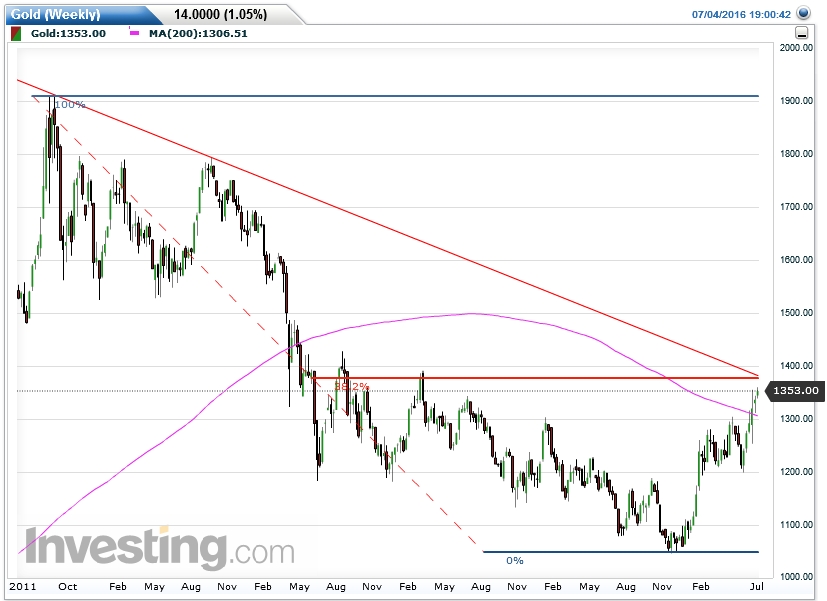This screenshot has width=827, height=601.
Task: Click the 100% Fibonacci label
Action: [x=70, y=104]
